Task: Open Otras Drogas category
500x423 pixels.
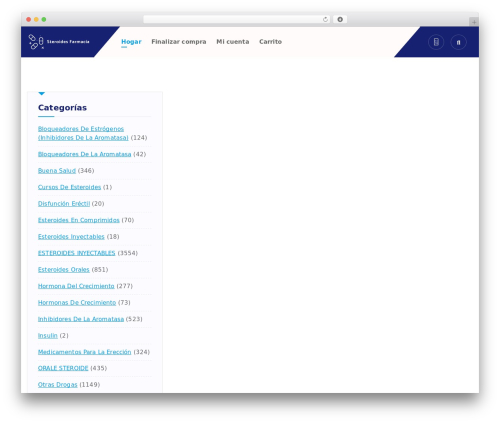Action: tap(57, 385)
